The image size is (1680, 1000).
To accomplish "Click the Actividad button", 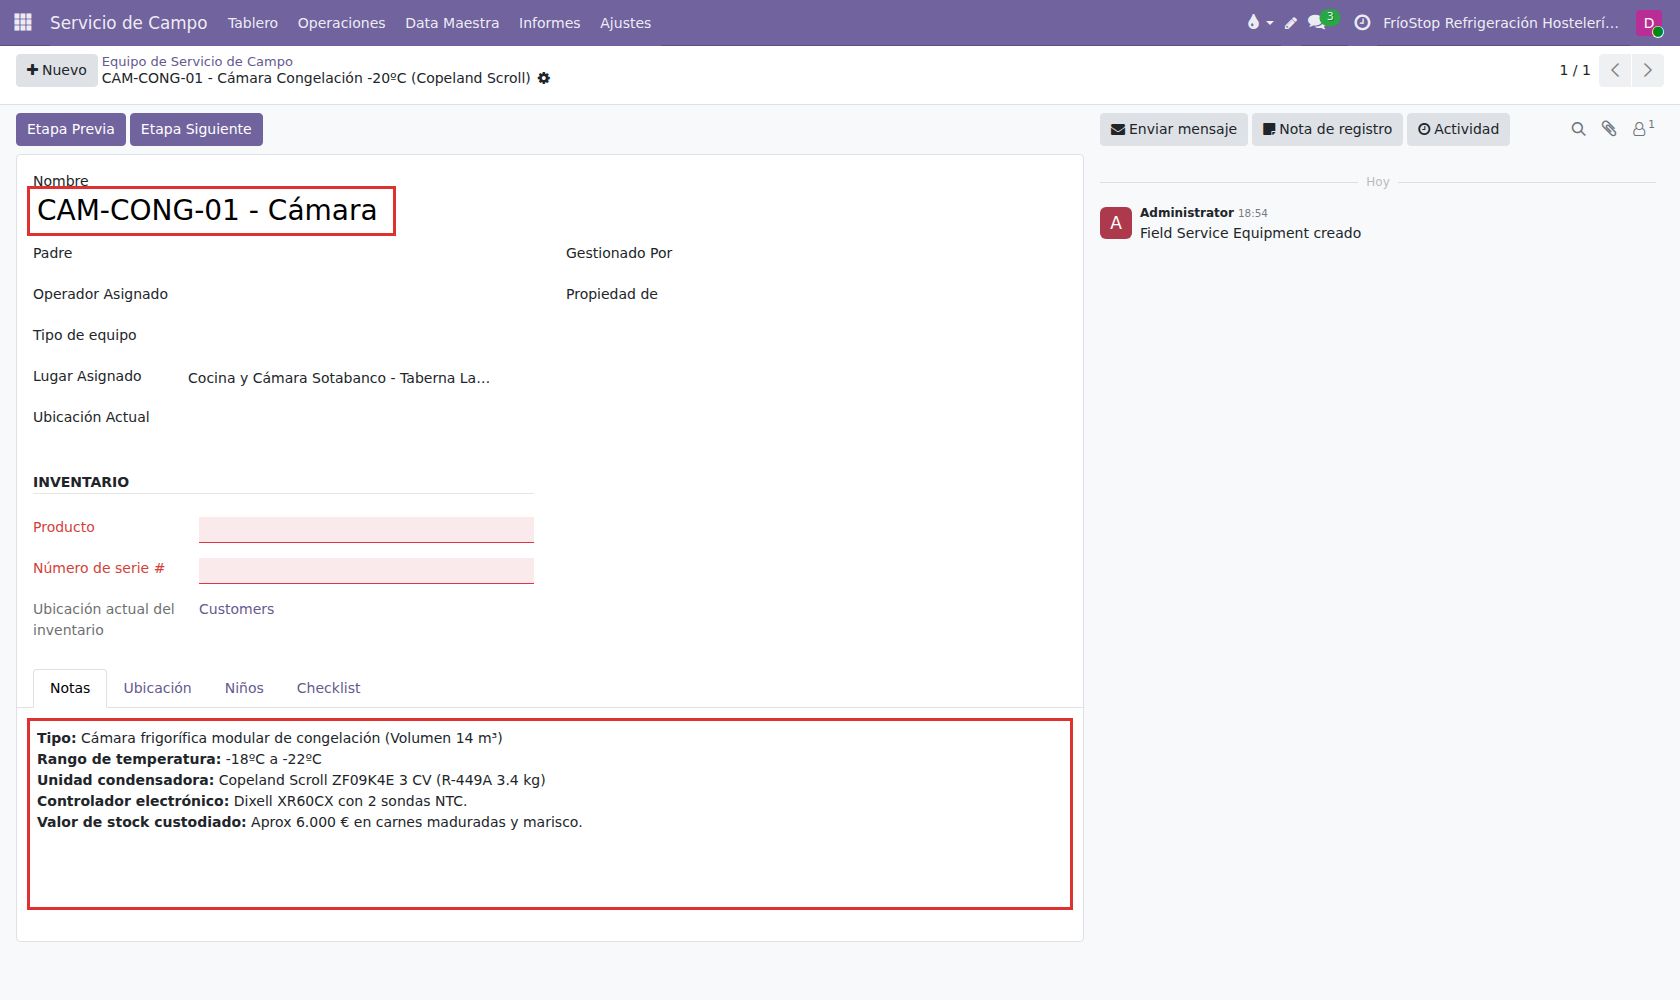I will (x=1458, y=129).
